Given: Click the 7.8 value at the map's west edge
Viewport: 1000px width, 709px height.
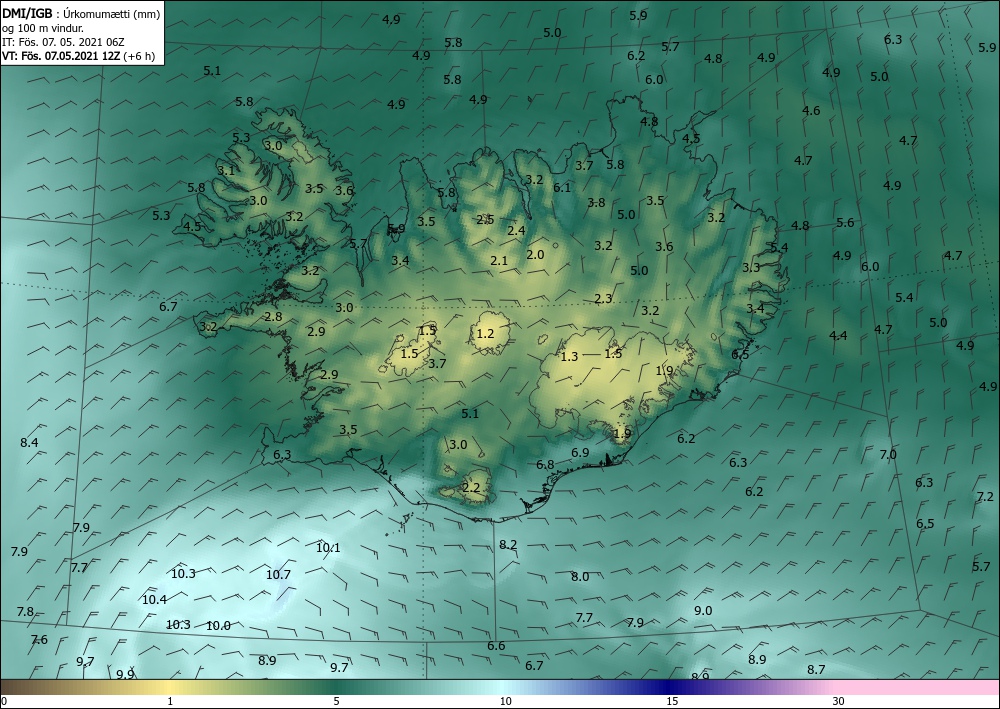Looking at the screenshot, I should click(25, 611).
